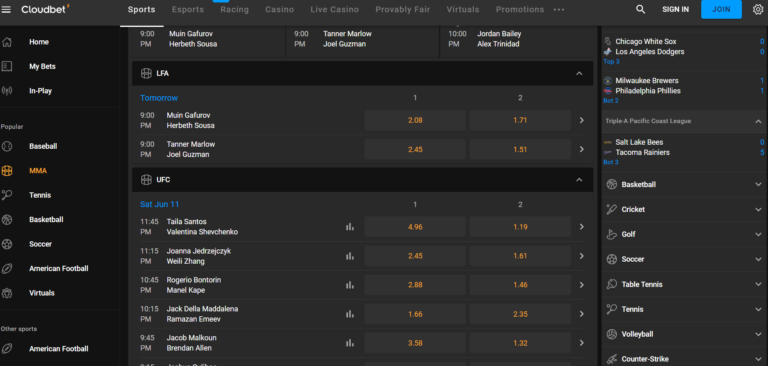Expand Table Tennis in the right panel
Viewport: 768px width, 366px height.
(758, 284)
